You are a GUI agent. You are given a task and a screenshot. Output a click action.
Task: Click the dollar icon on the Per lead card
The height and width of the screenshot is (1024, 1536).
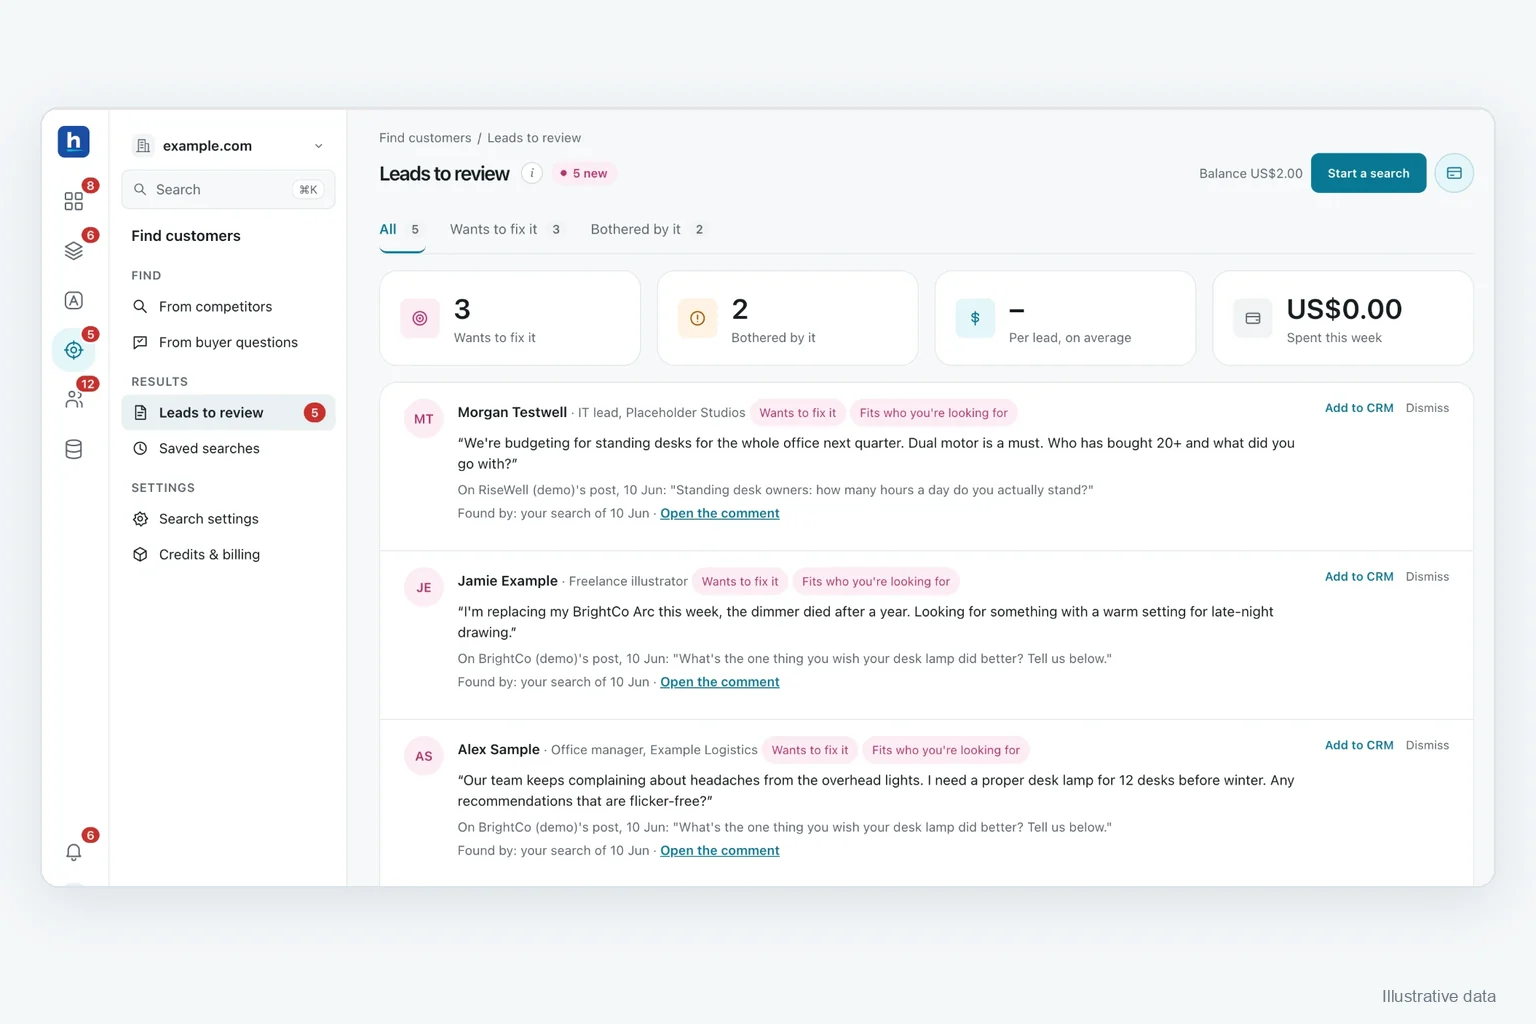[975, 318]
